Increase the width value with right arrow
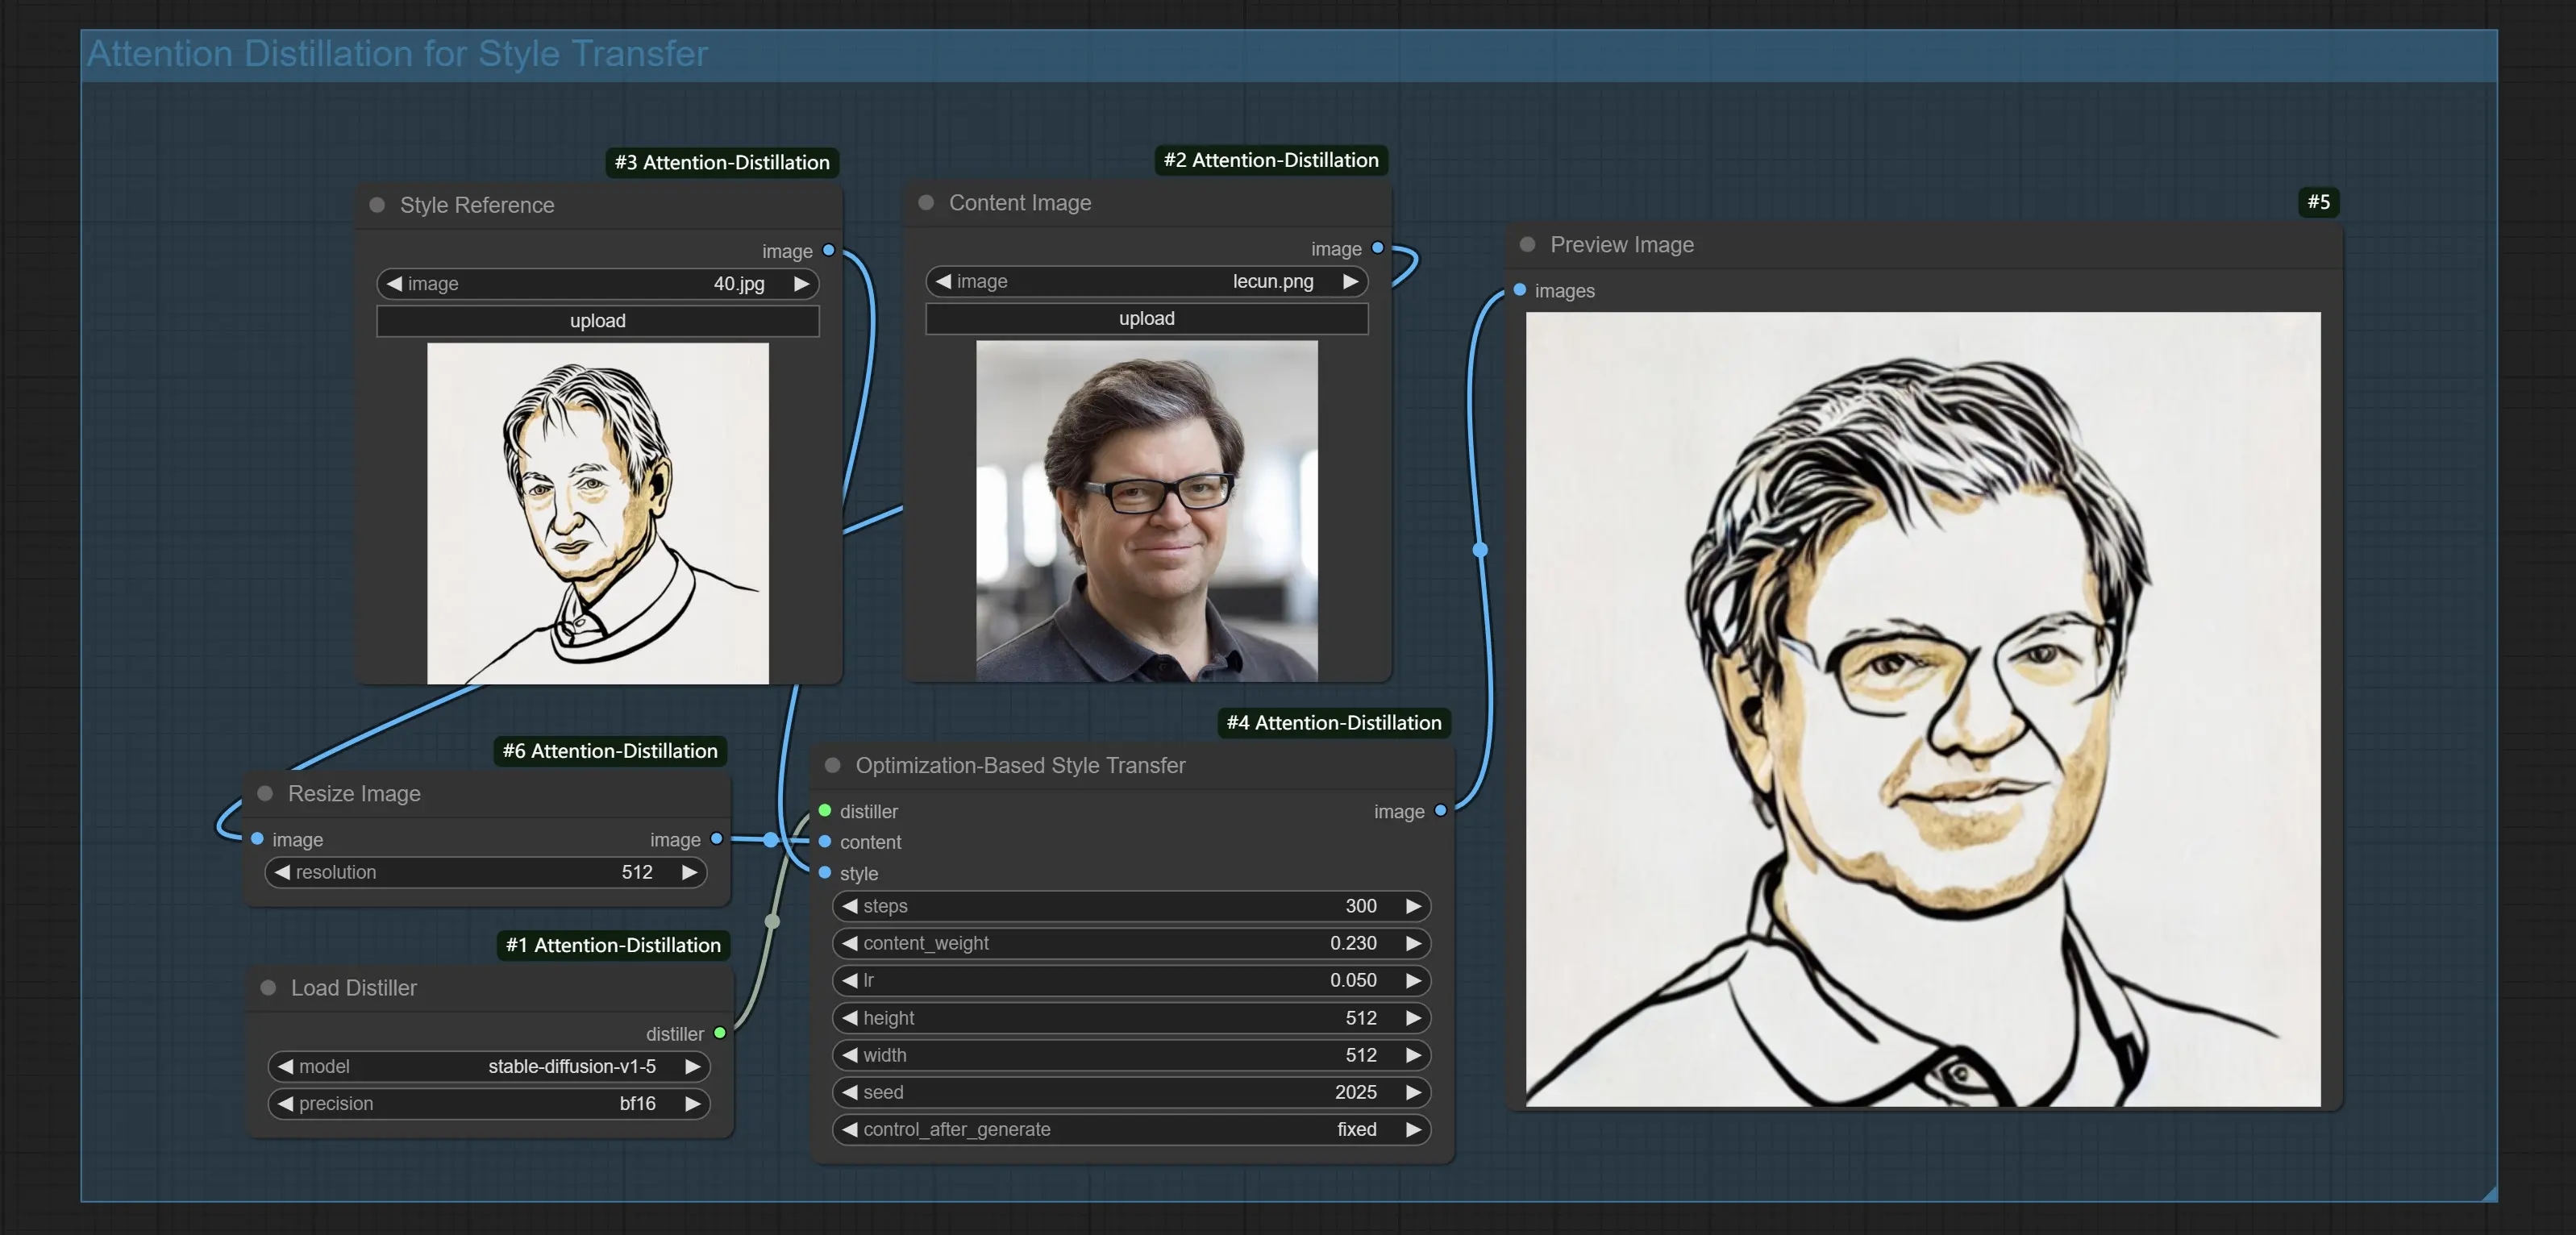The height and width of the screenshot is (1235, 2576). pos(1413,1055)
